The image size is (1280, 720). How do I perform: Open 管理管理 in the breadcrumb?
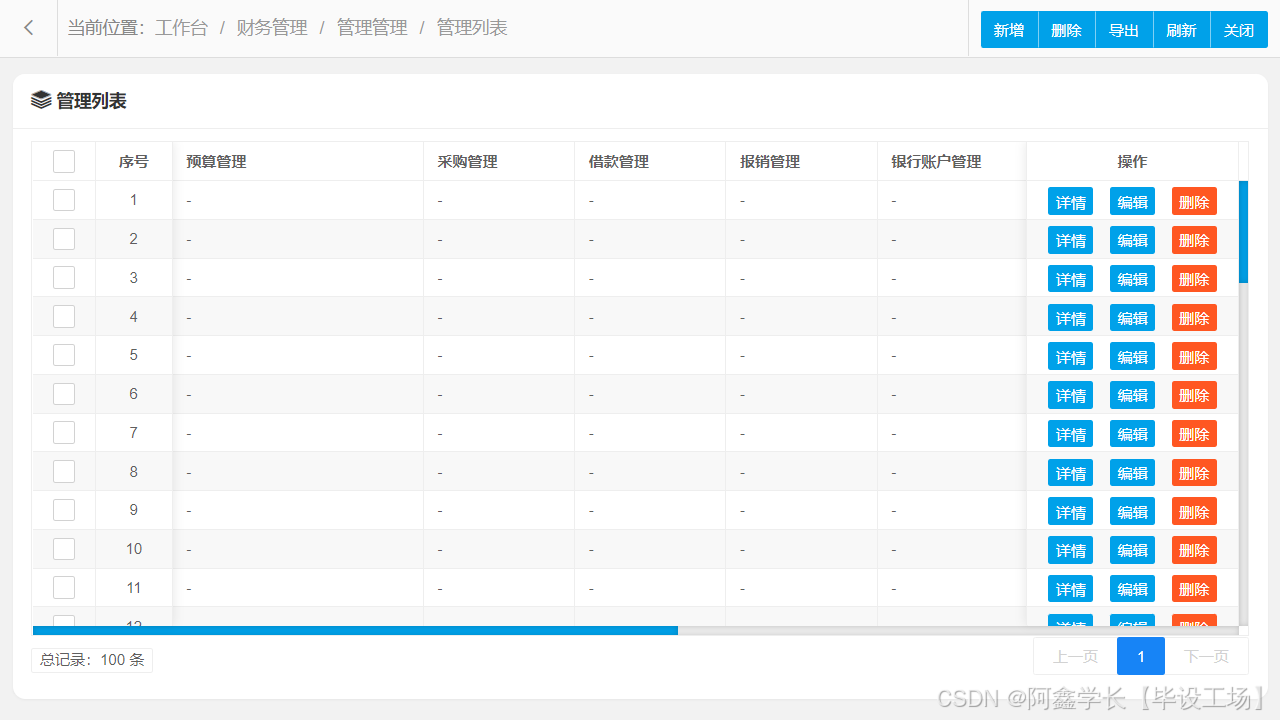372,28
